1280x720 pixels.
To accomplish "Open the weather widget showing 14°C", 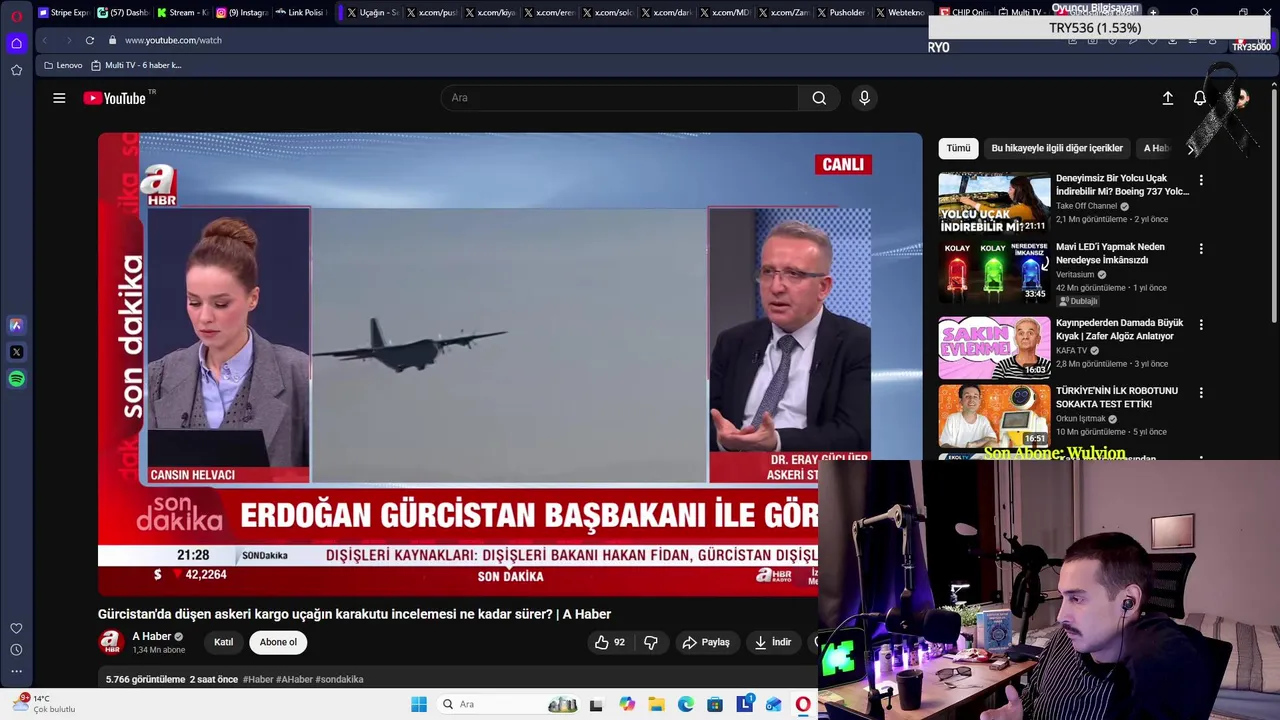I will click(x=44, y=704).
